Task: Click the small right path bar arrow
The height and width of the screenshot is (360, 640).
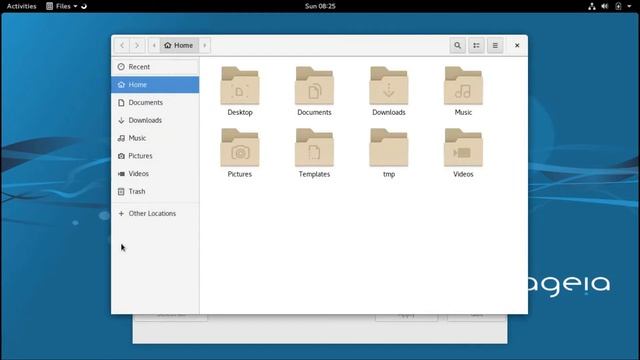Action: tap(204, 45)
